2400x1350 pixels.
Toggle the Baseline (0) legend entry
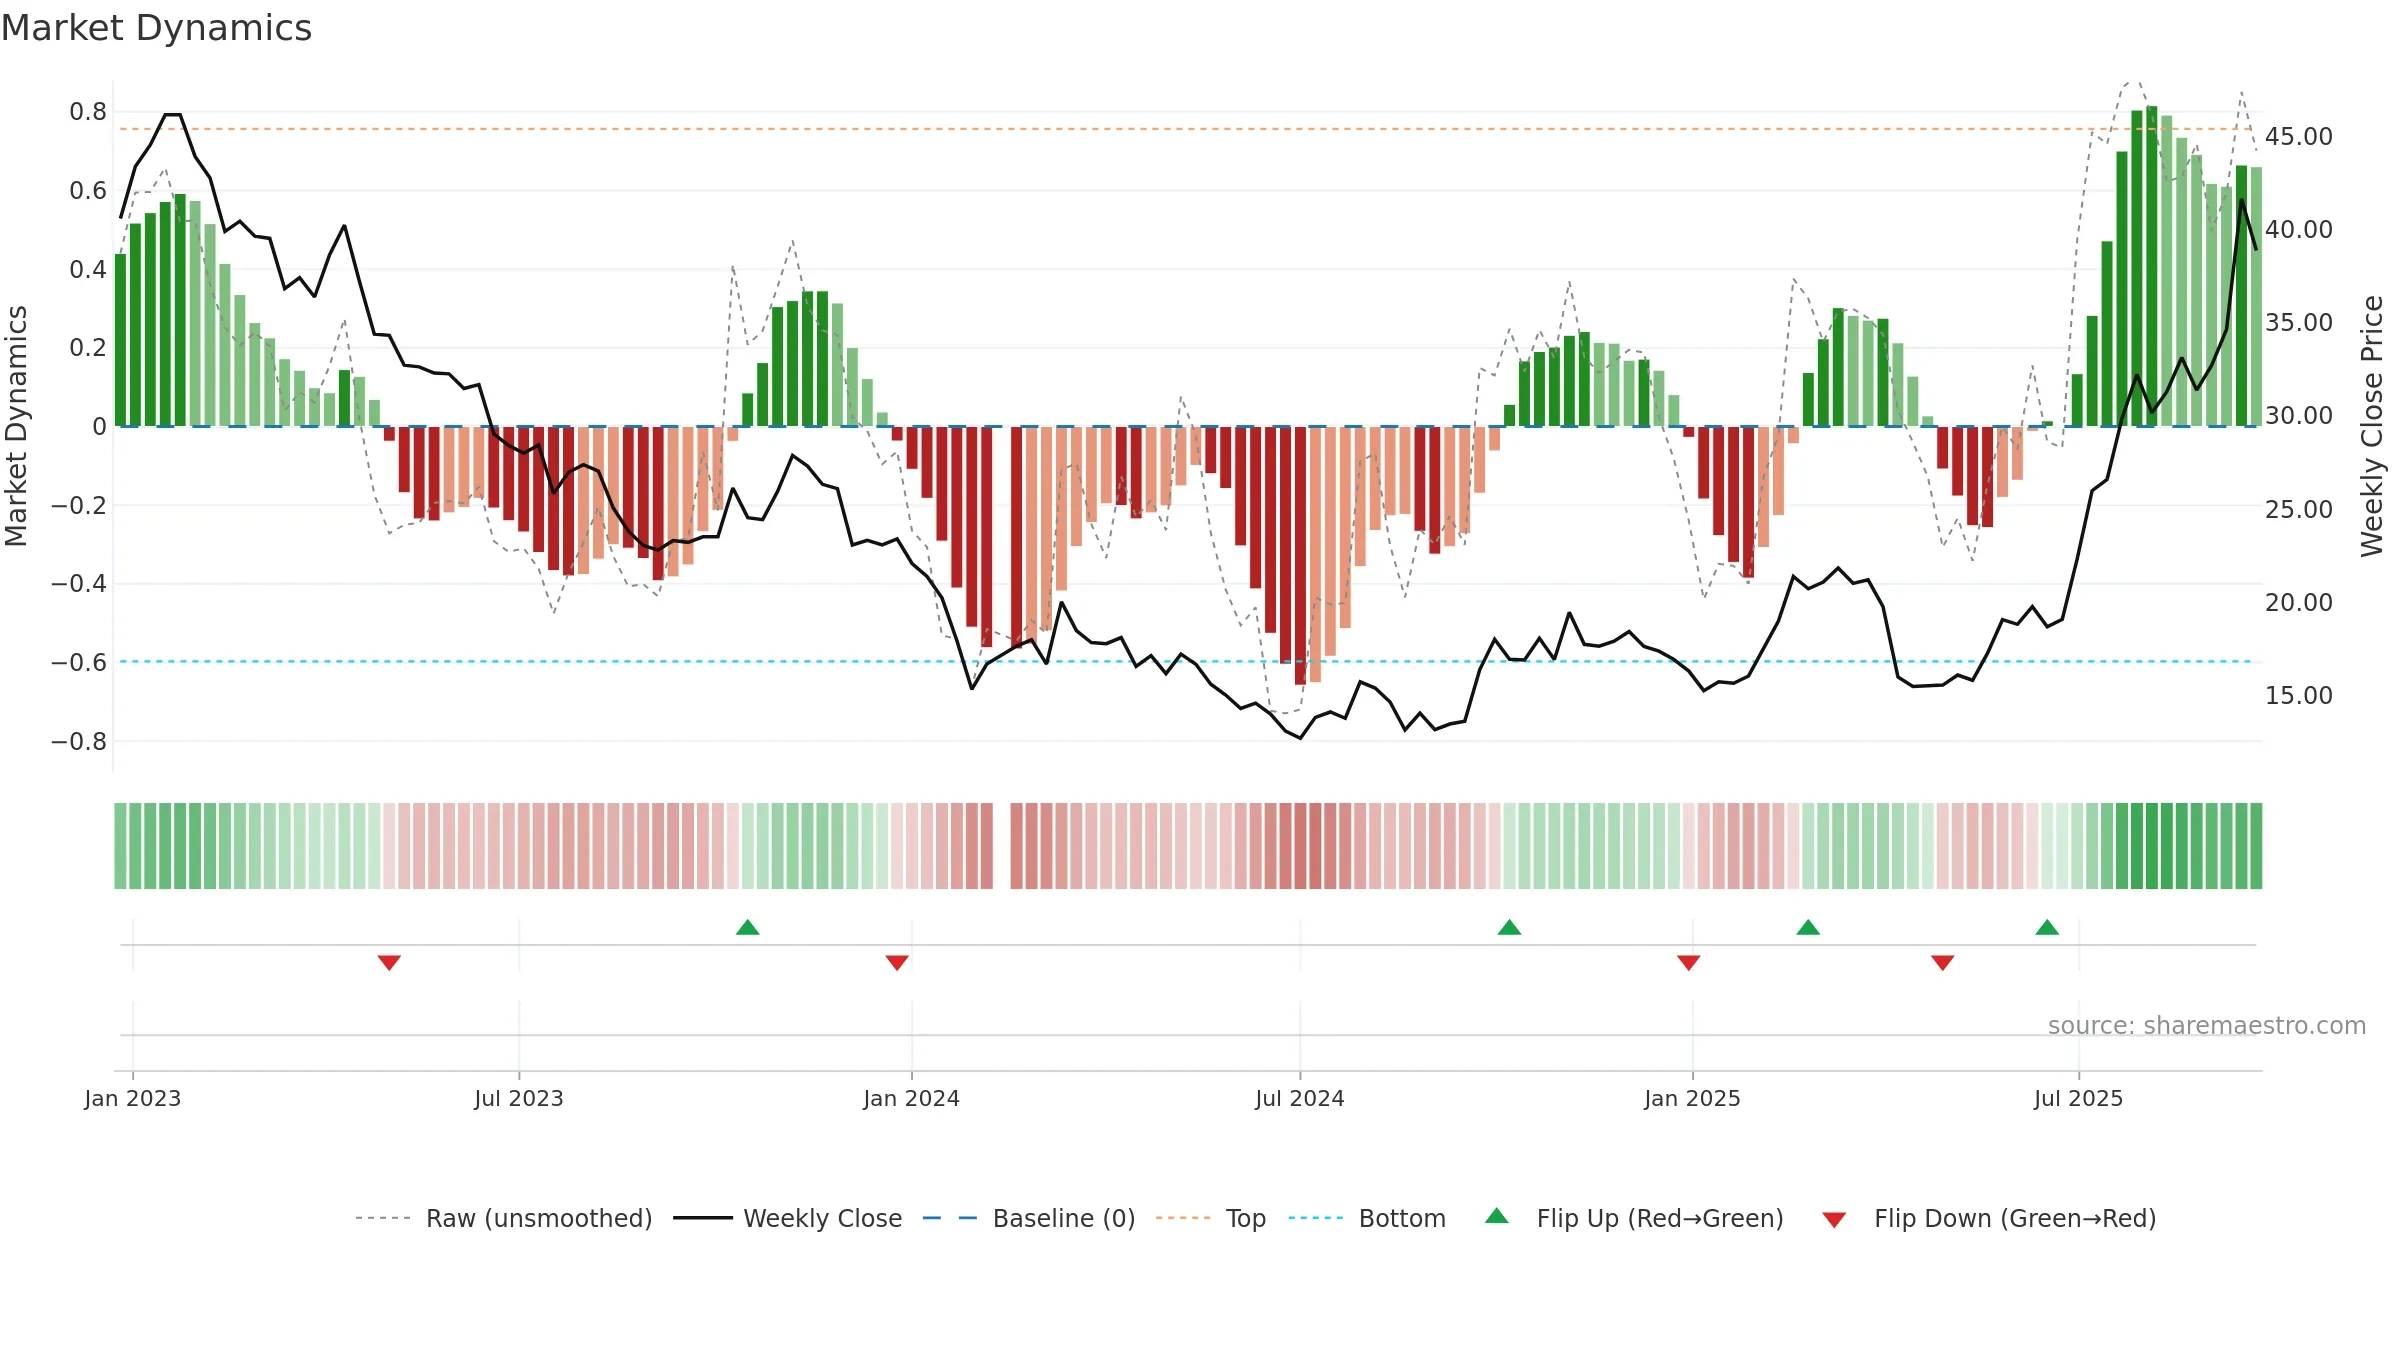pos(1029,1218)
